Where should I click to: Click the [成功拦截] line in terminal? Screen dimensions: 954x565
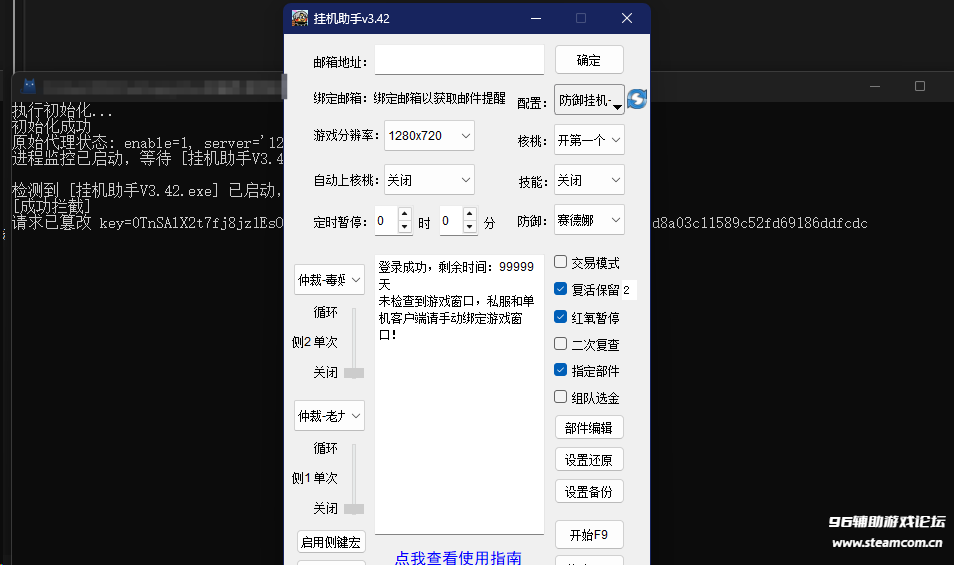pyautogui.click(x=51, y=207)
